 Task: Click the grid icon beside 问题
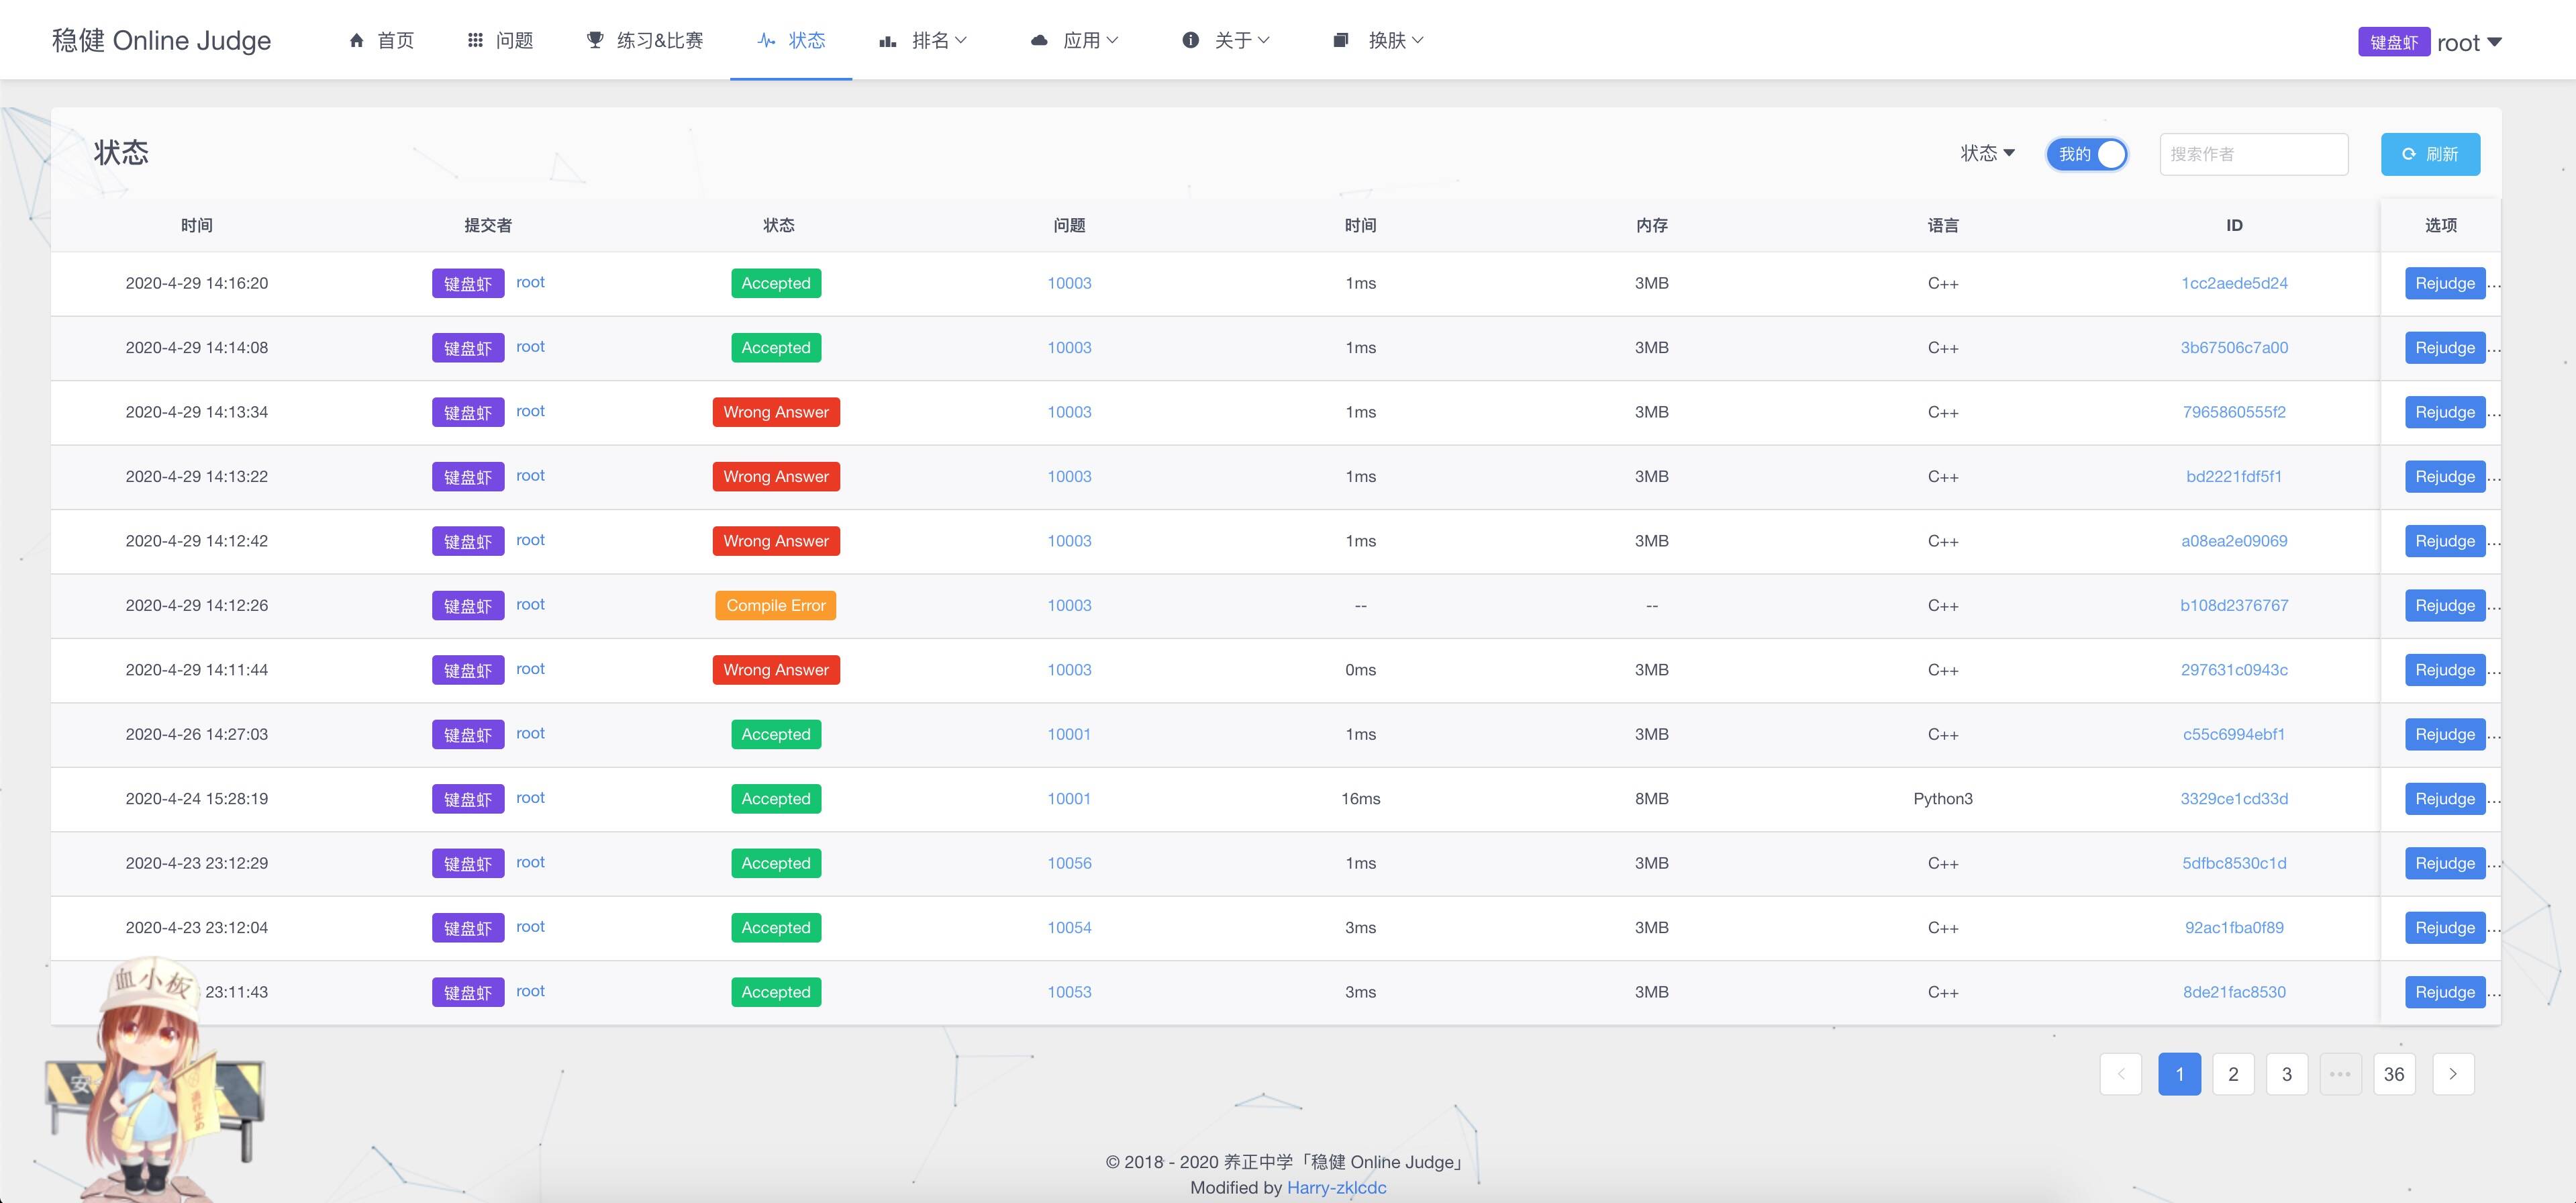[475, 40]
